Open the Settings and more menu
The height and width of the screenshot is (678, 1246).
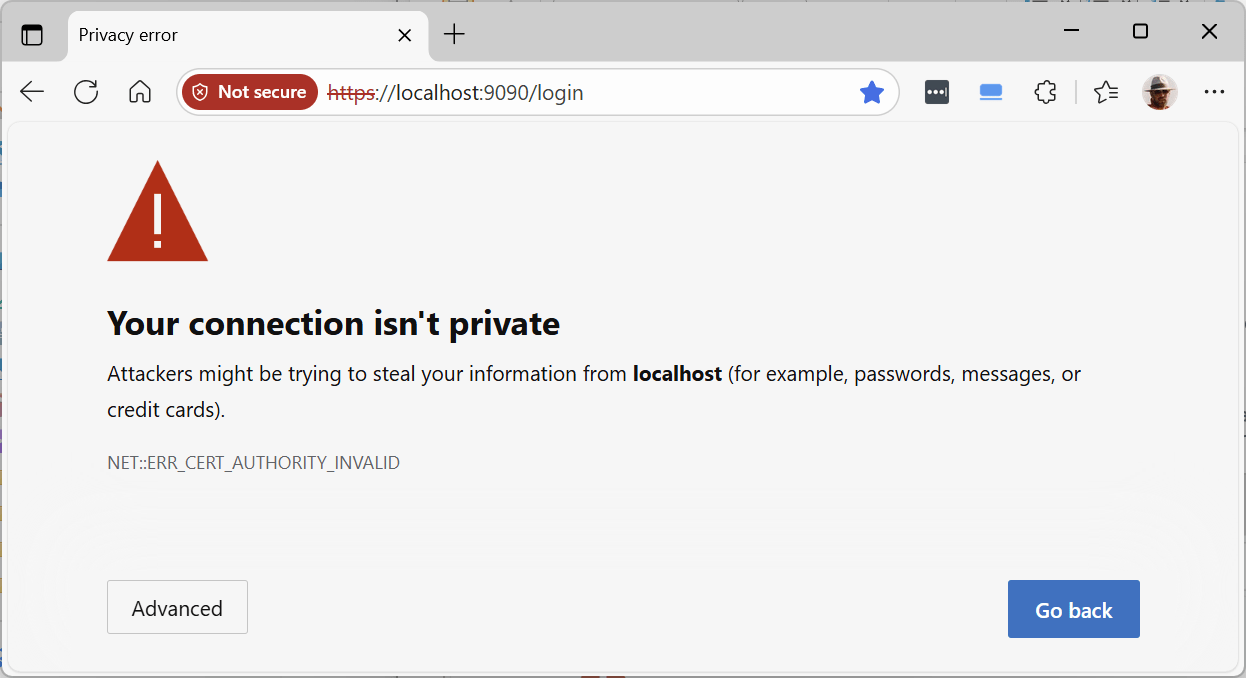pos(1214,92)
